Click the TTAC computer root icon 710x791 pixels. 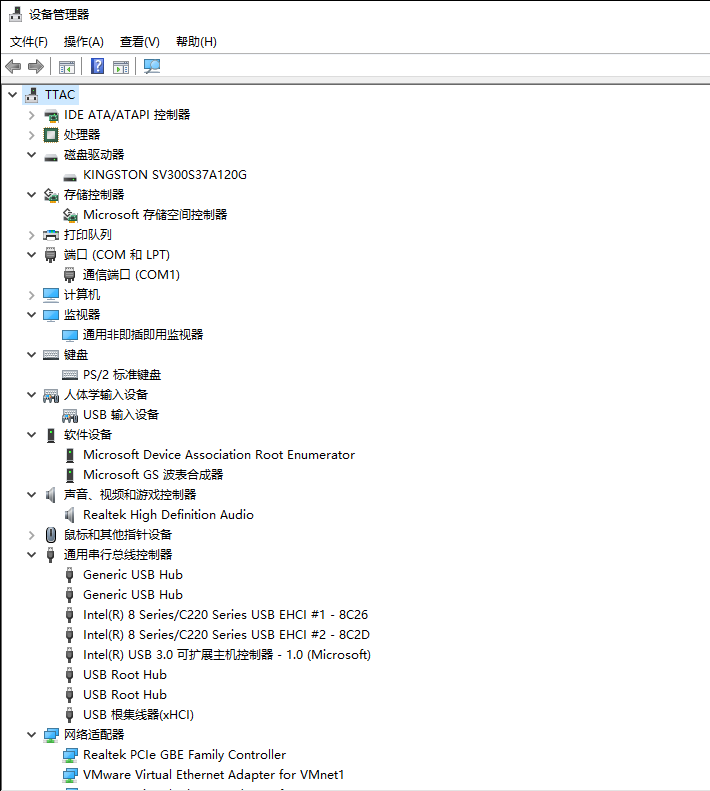(32, 95)
